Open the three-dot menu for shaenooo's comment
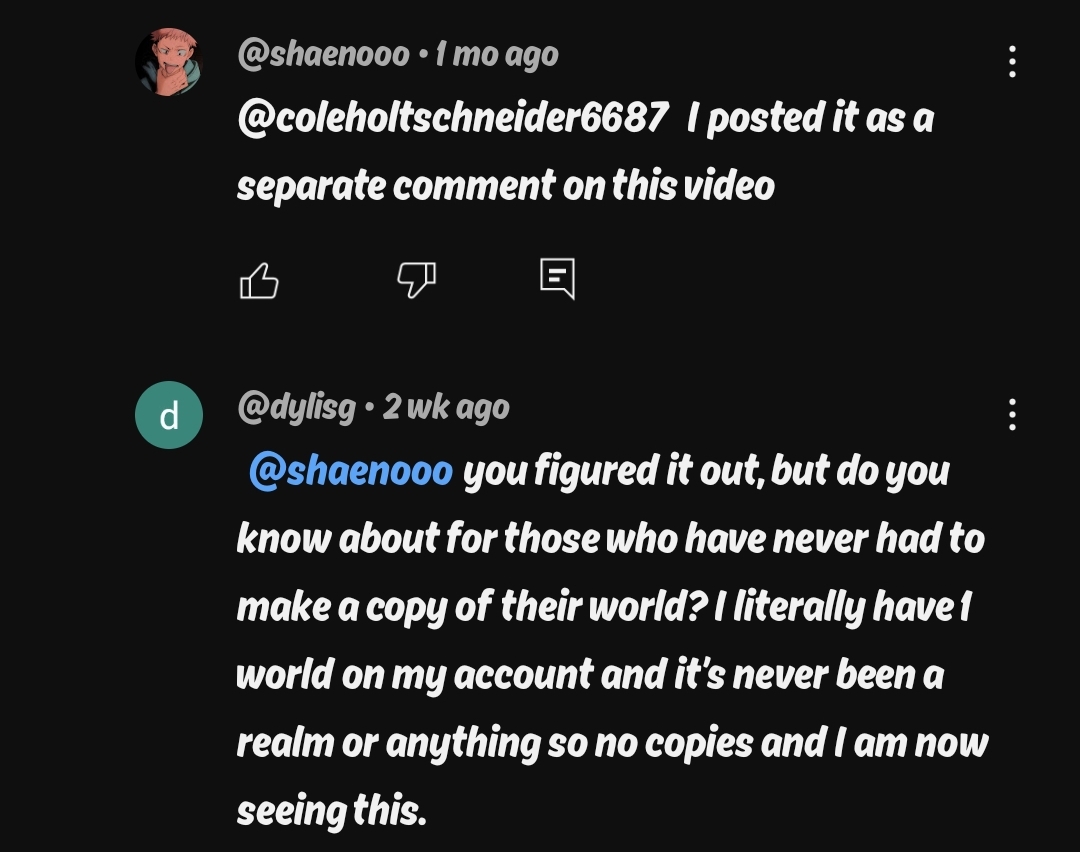 coord(1012,62)
